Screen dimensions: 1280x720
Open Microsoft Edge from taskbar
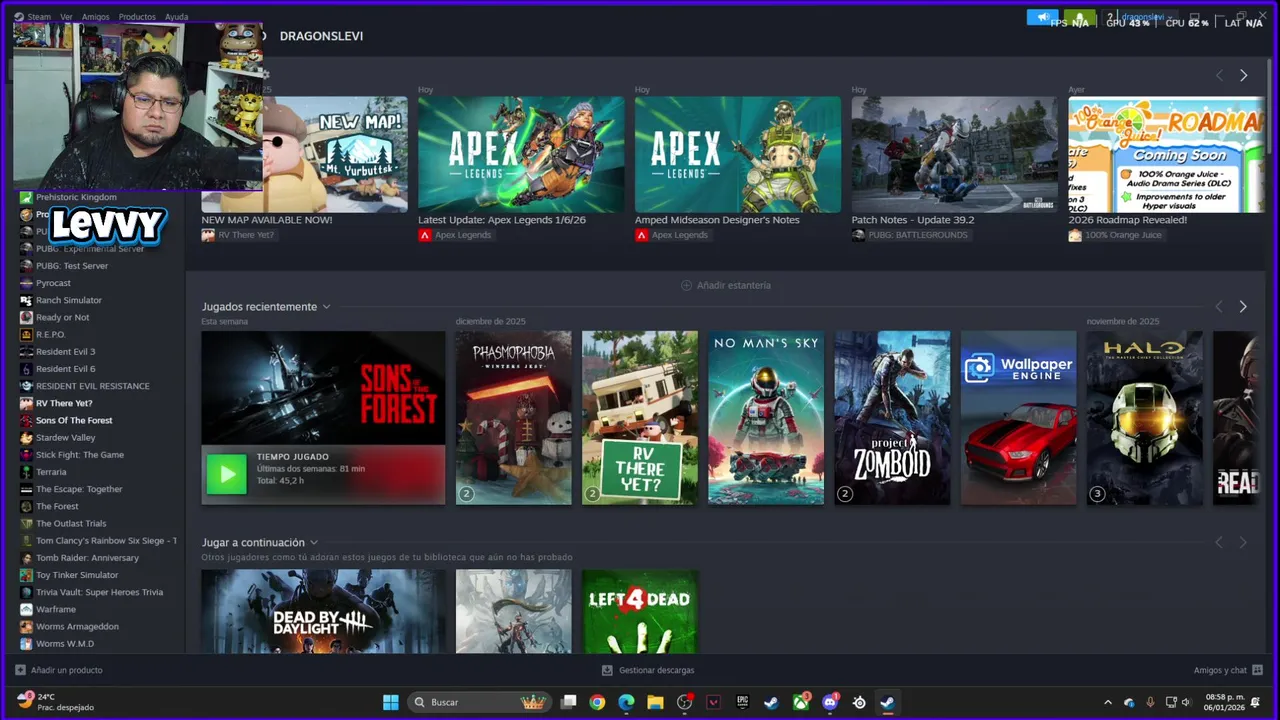[626, 702]
